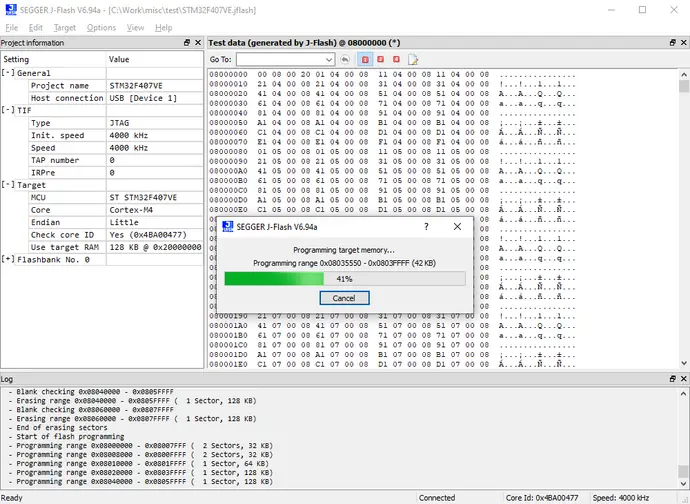The height and width of the screenshot is (504, 690).
Task: Open the Options menu
Action: 101,28
